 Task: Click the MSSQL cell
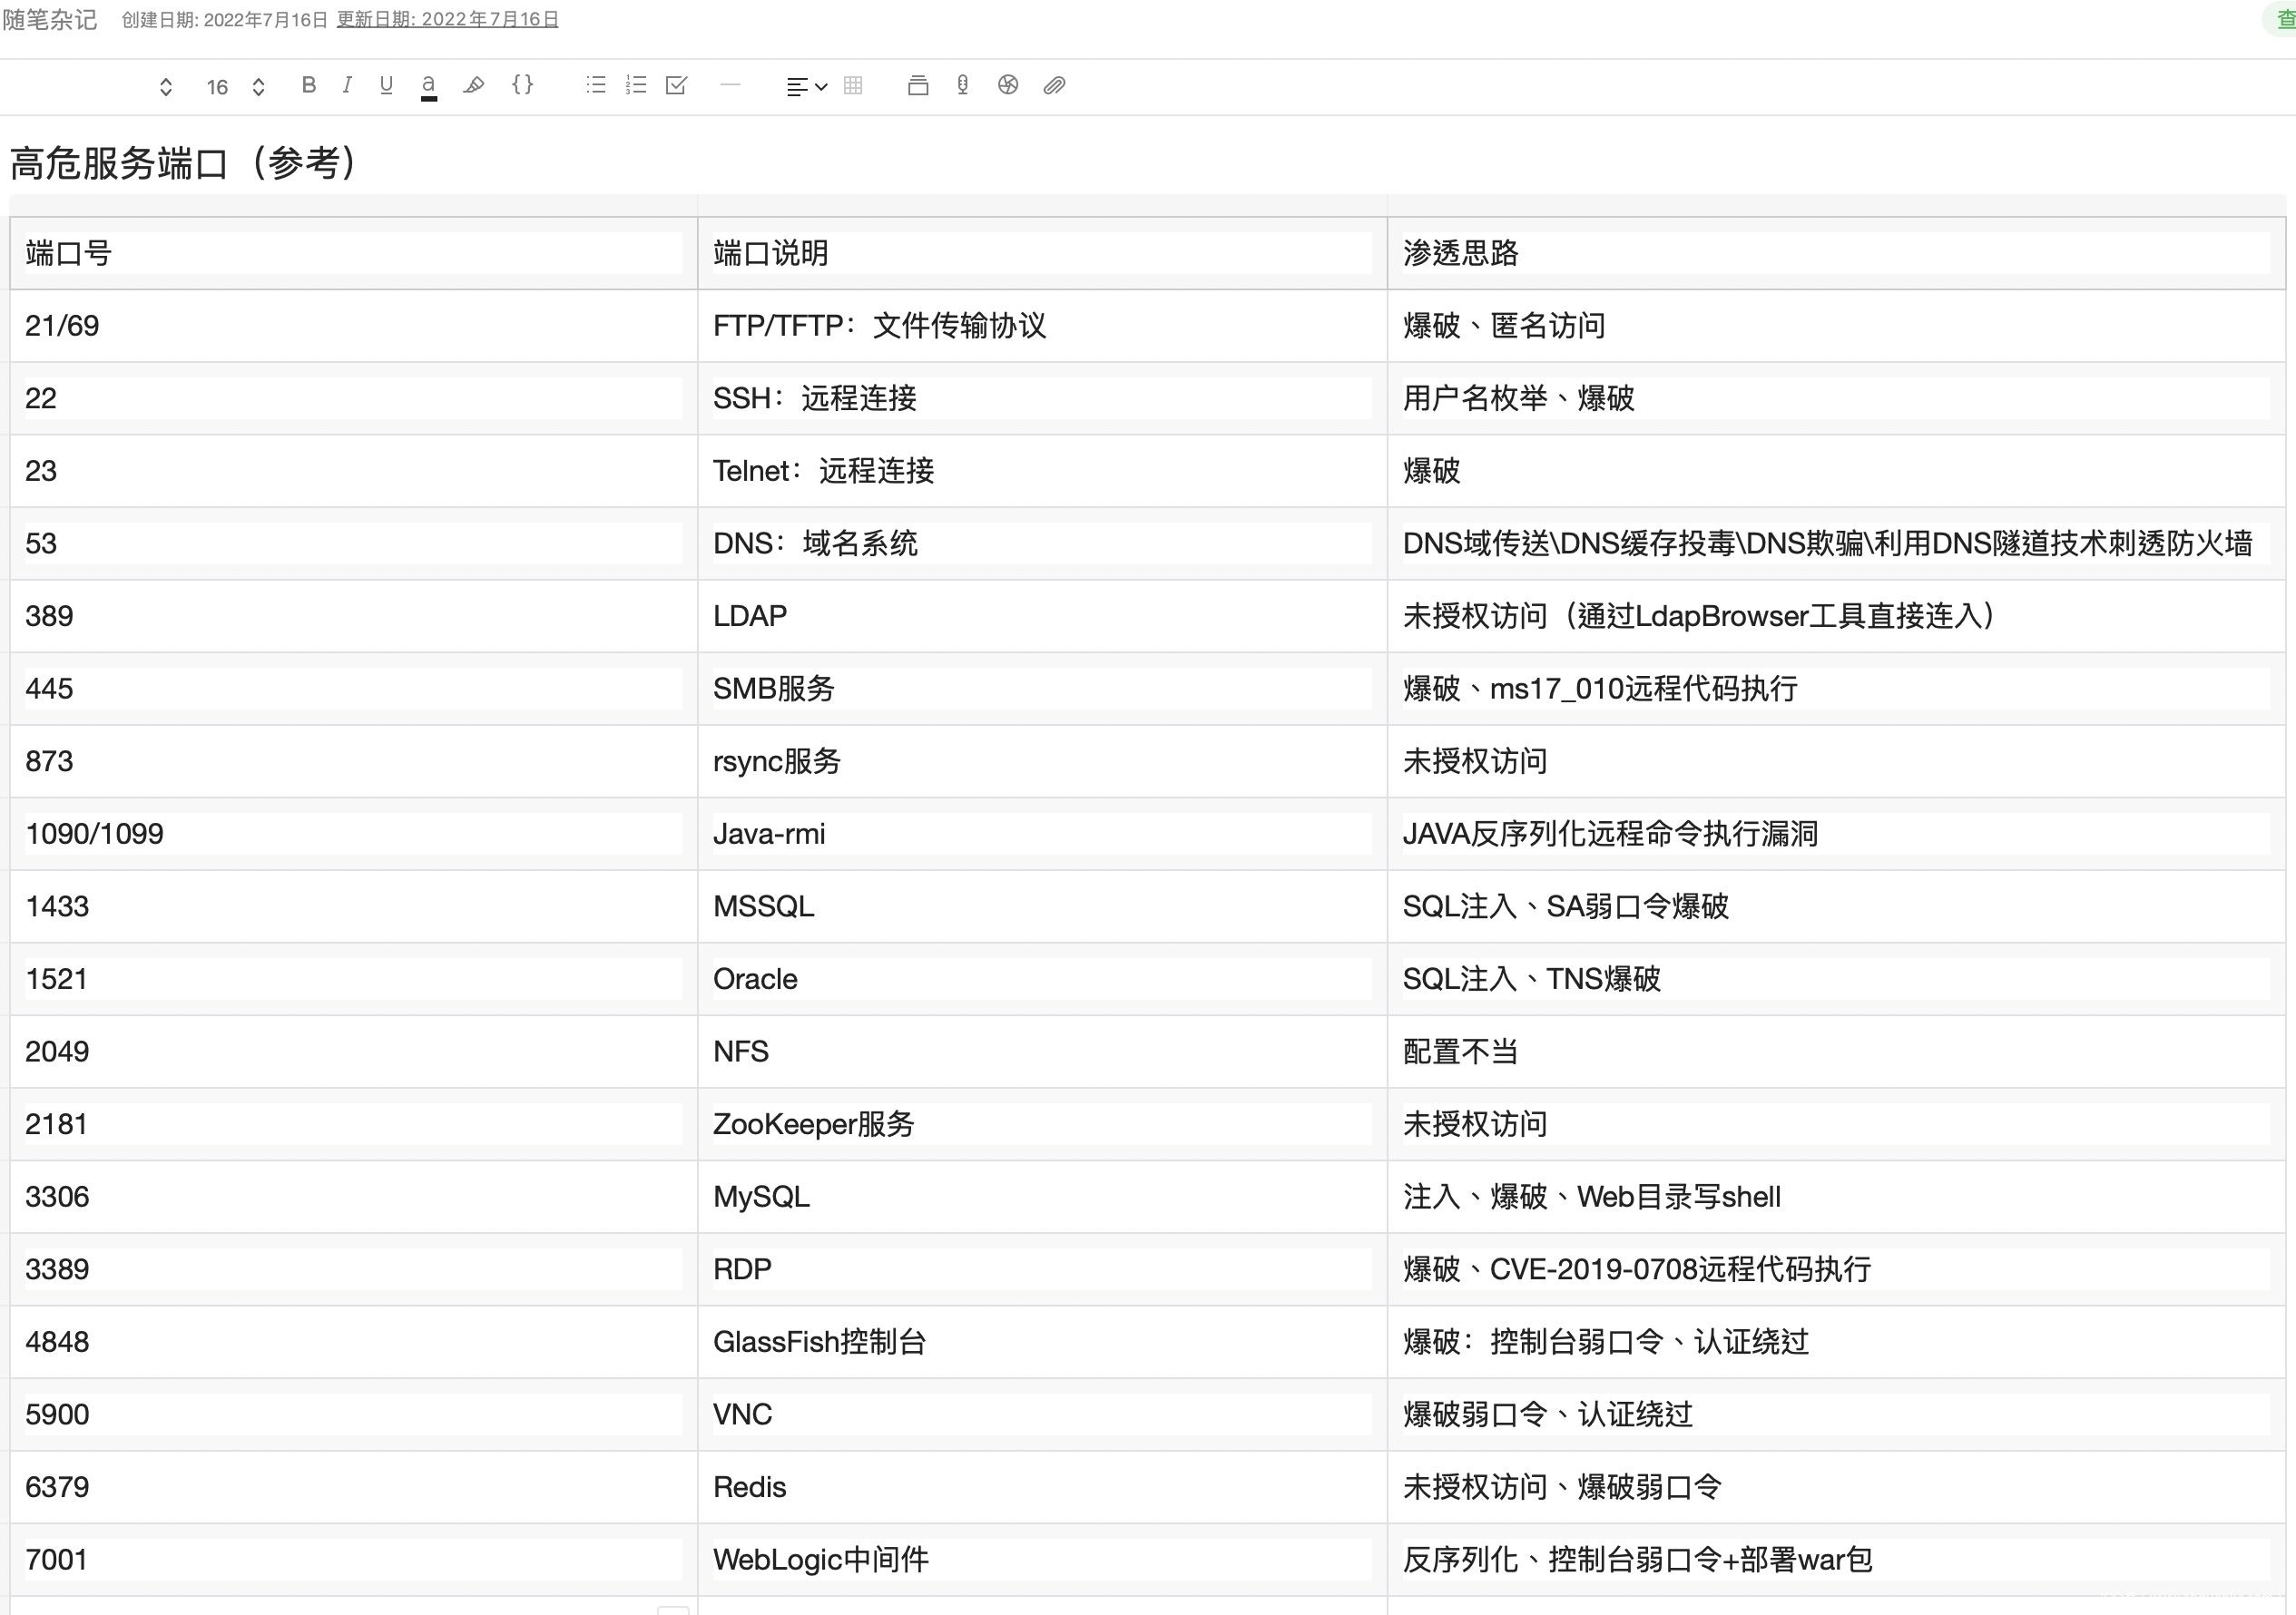click(x=1042, y=906)
